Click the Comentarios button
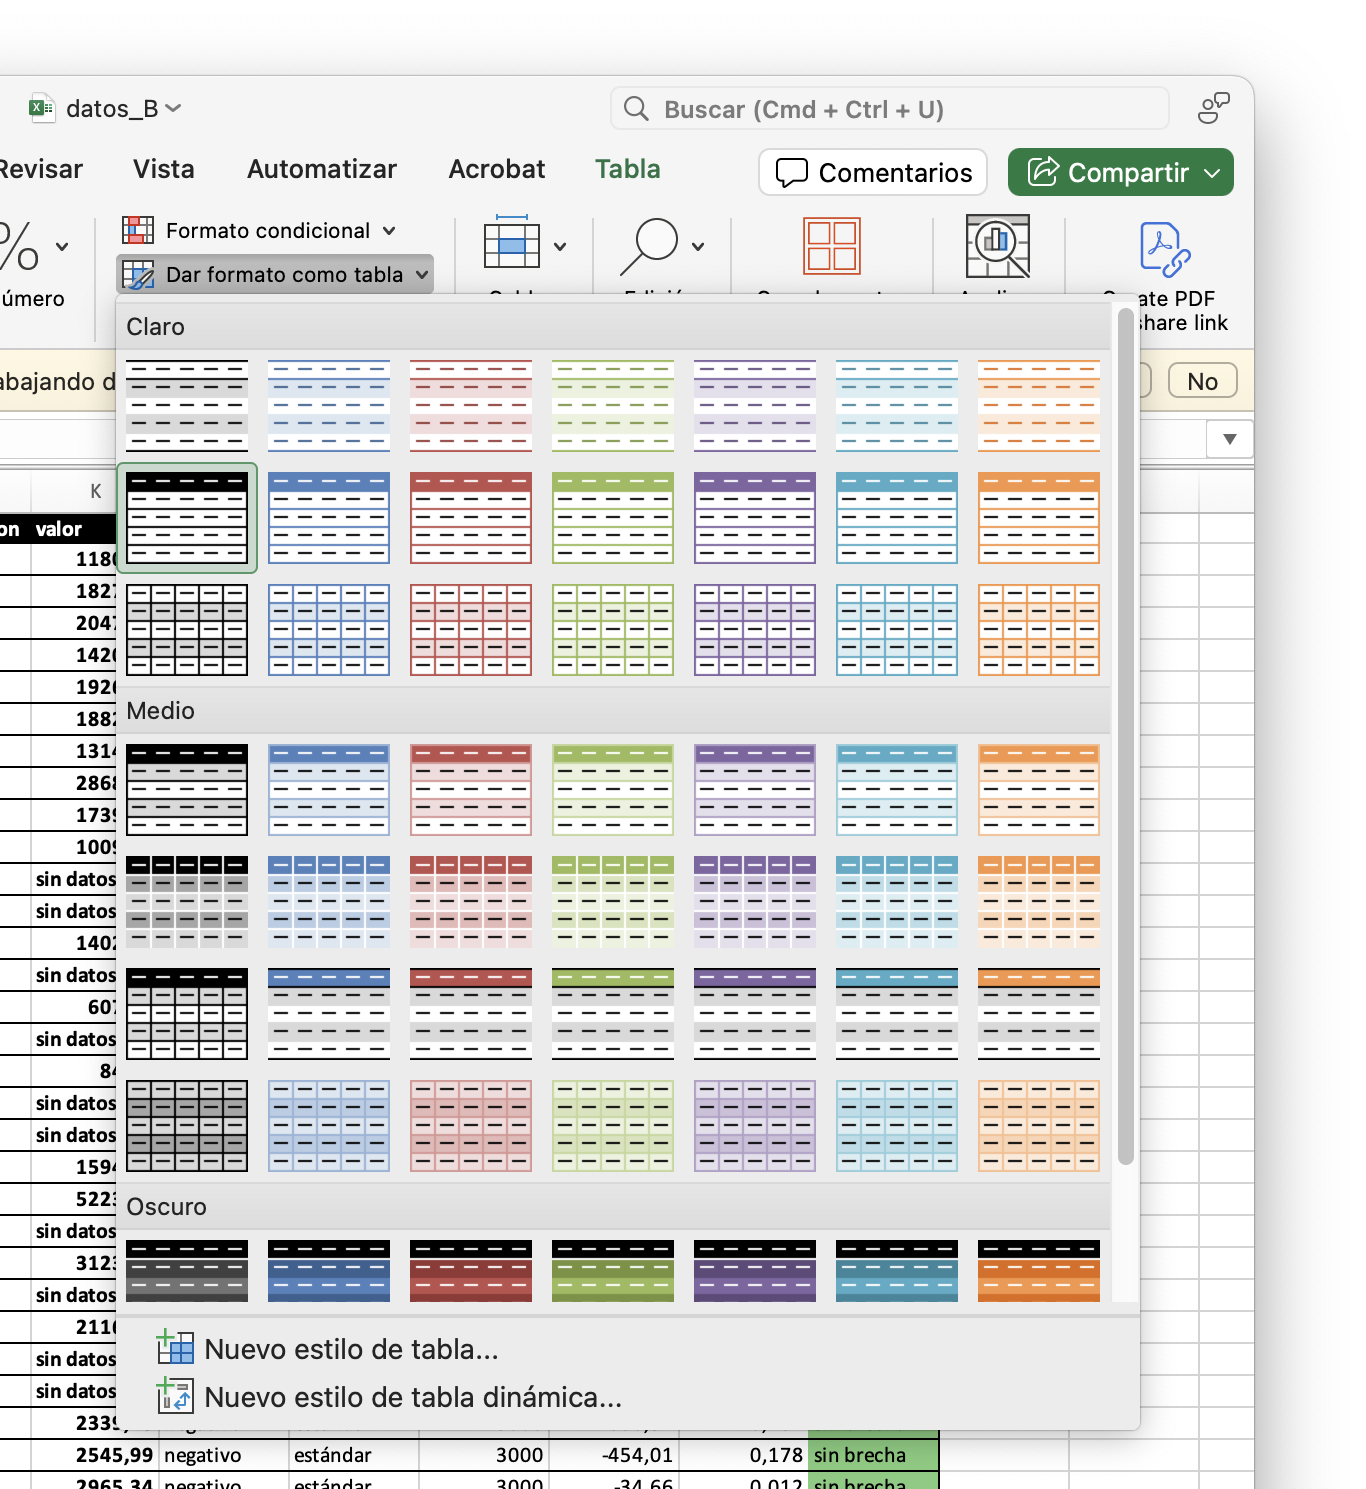Viewport: 1366px width, 1489px height. point(873,173)
